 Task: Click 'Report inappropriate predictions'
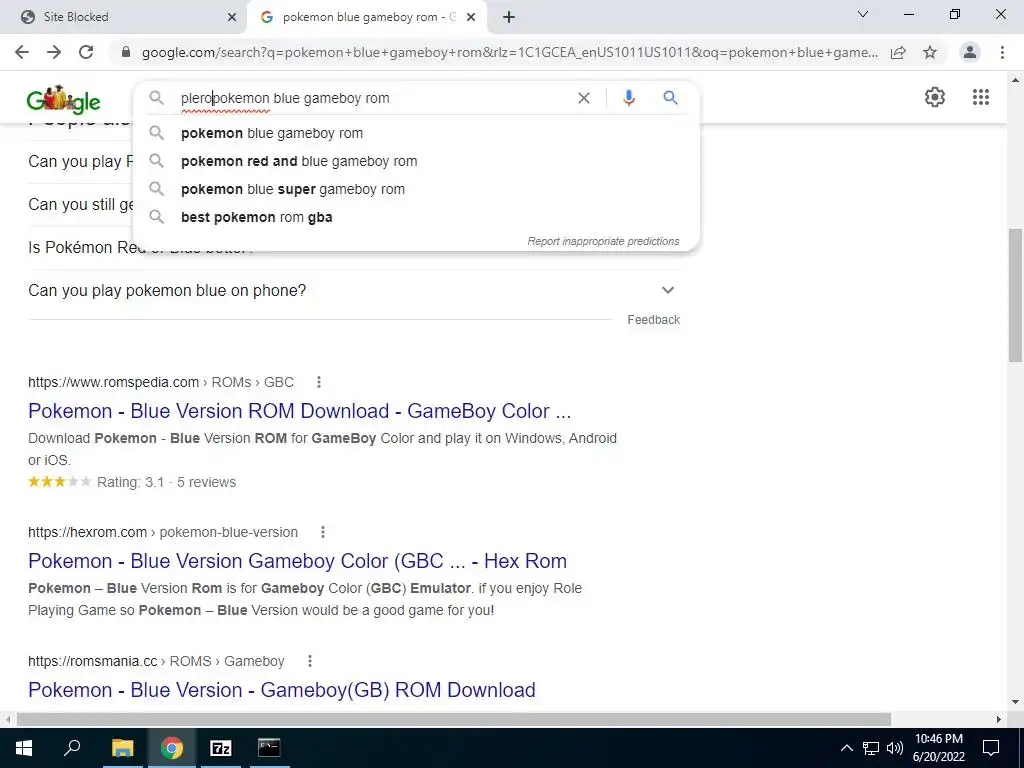(x=603, y=242)
